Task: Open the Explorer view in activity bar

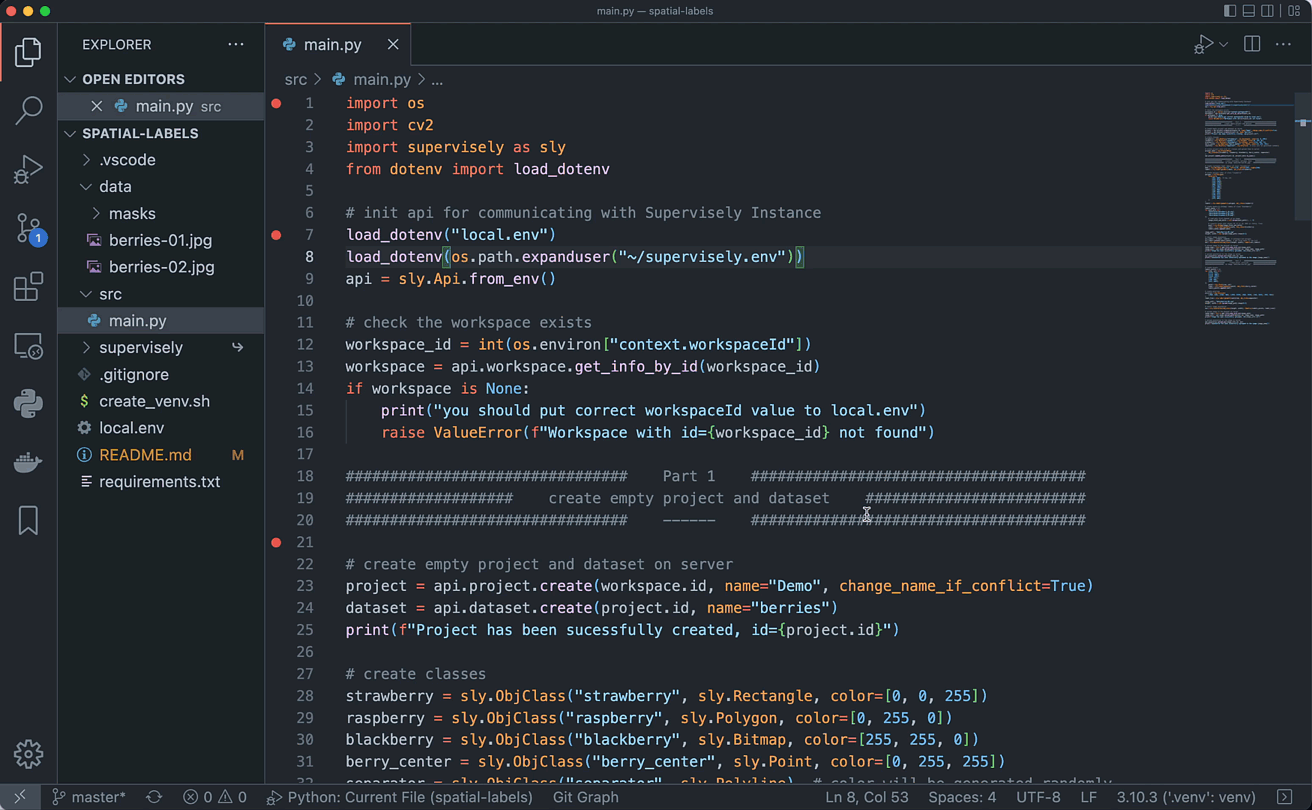Action: point(28,52)
